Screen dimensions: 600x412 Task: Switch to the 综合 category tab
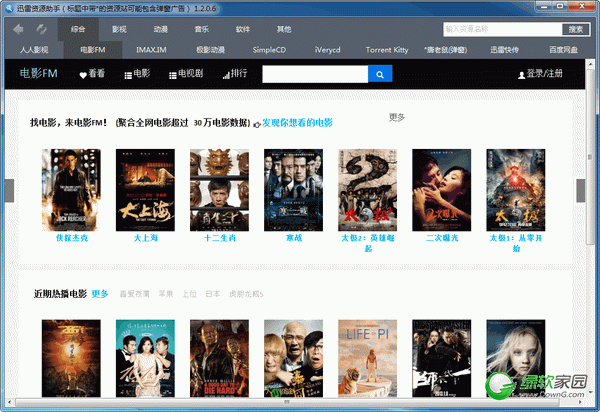coord(78,29)
